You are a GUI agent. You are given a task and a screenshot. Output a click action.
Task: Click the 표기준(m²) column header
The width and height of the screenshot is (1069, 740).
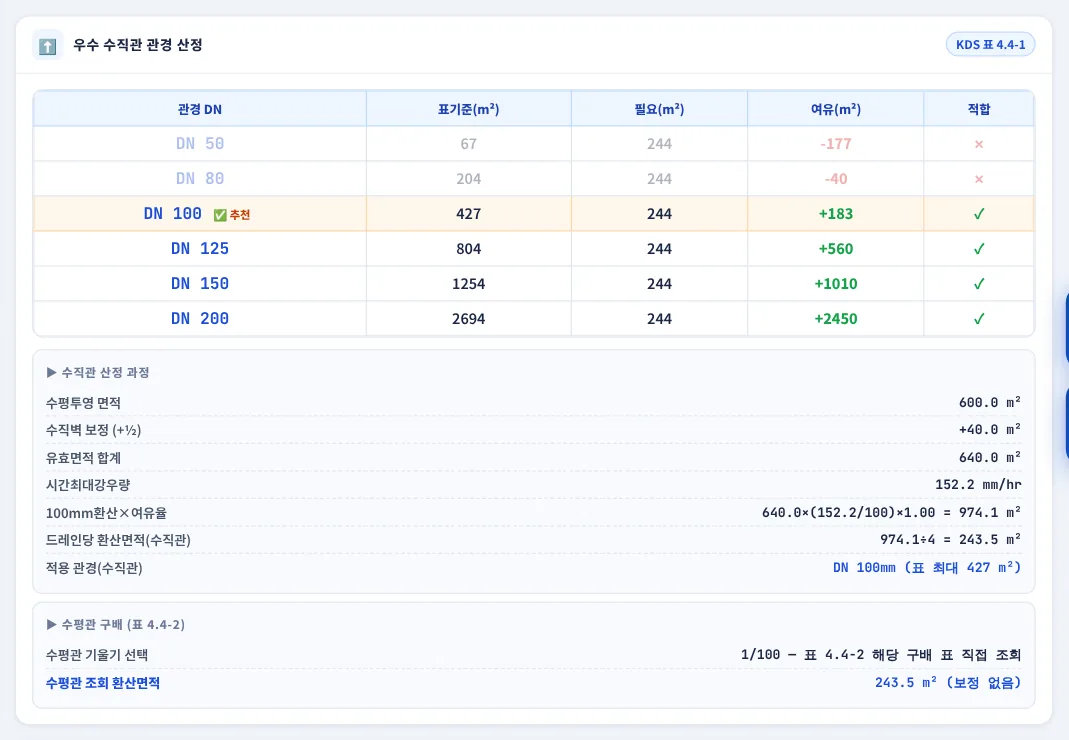[468, 109]
